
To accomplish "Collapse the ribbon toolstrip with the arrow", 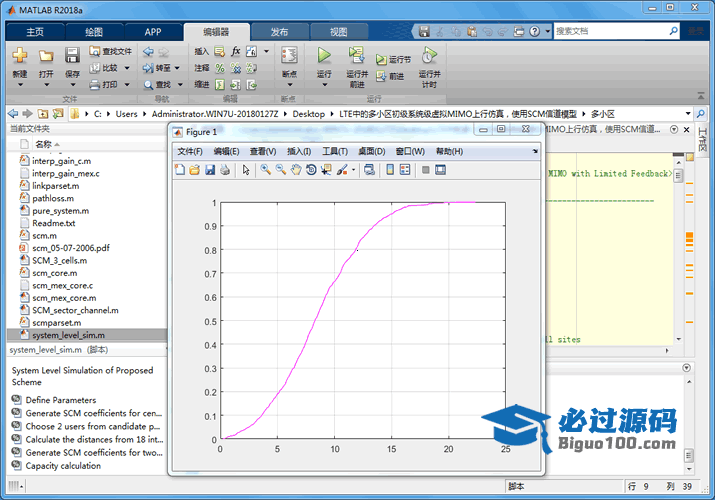I will [701, 96].
